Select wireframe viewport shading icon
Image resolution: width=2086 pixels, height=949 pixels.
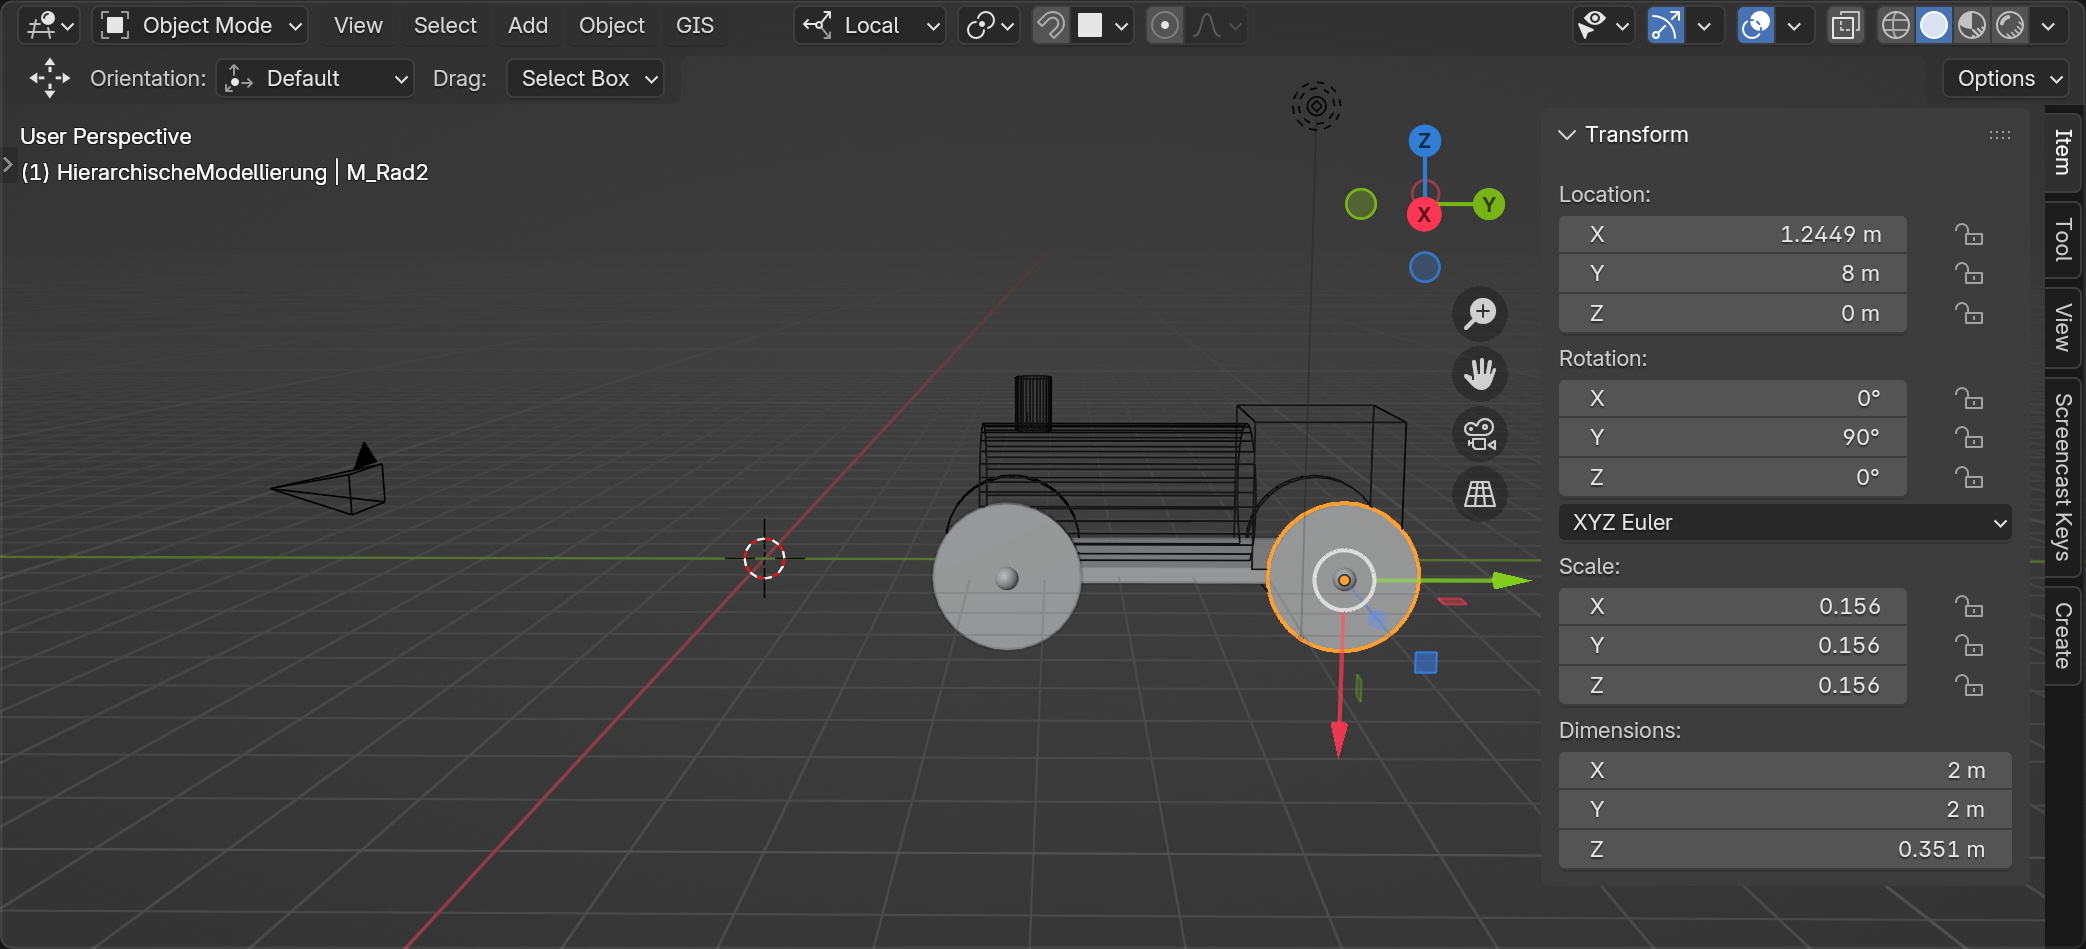point(1895,26)
